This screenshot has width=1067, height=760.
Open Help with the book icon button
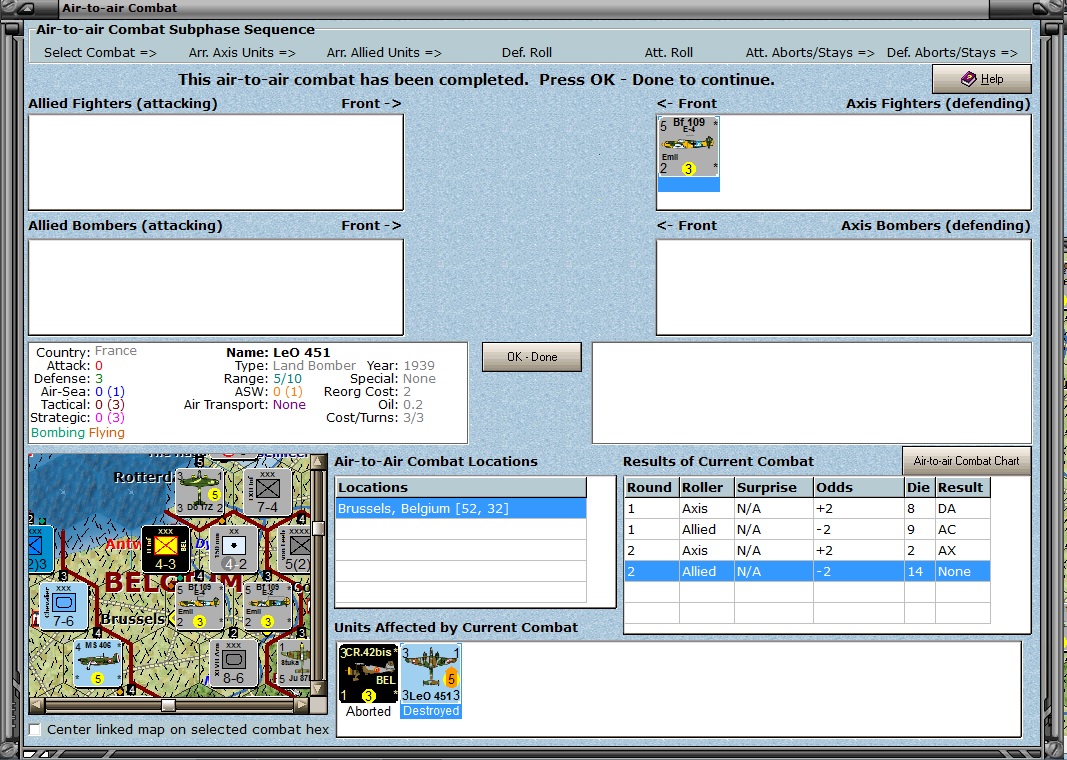[x=981, y=79]
